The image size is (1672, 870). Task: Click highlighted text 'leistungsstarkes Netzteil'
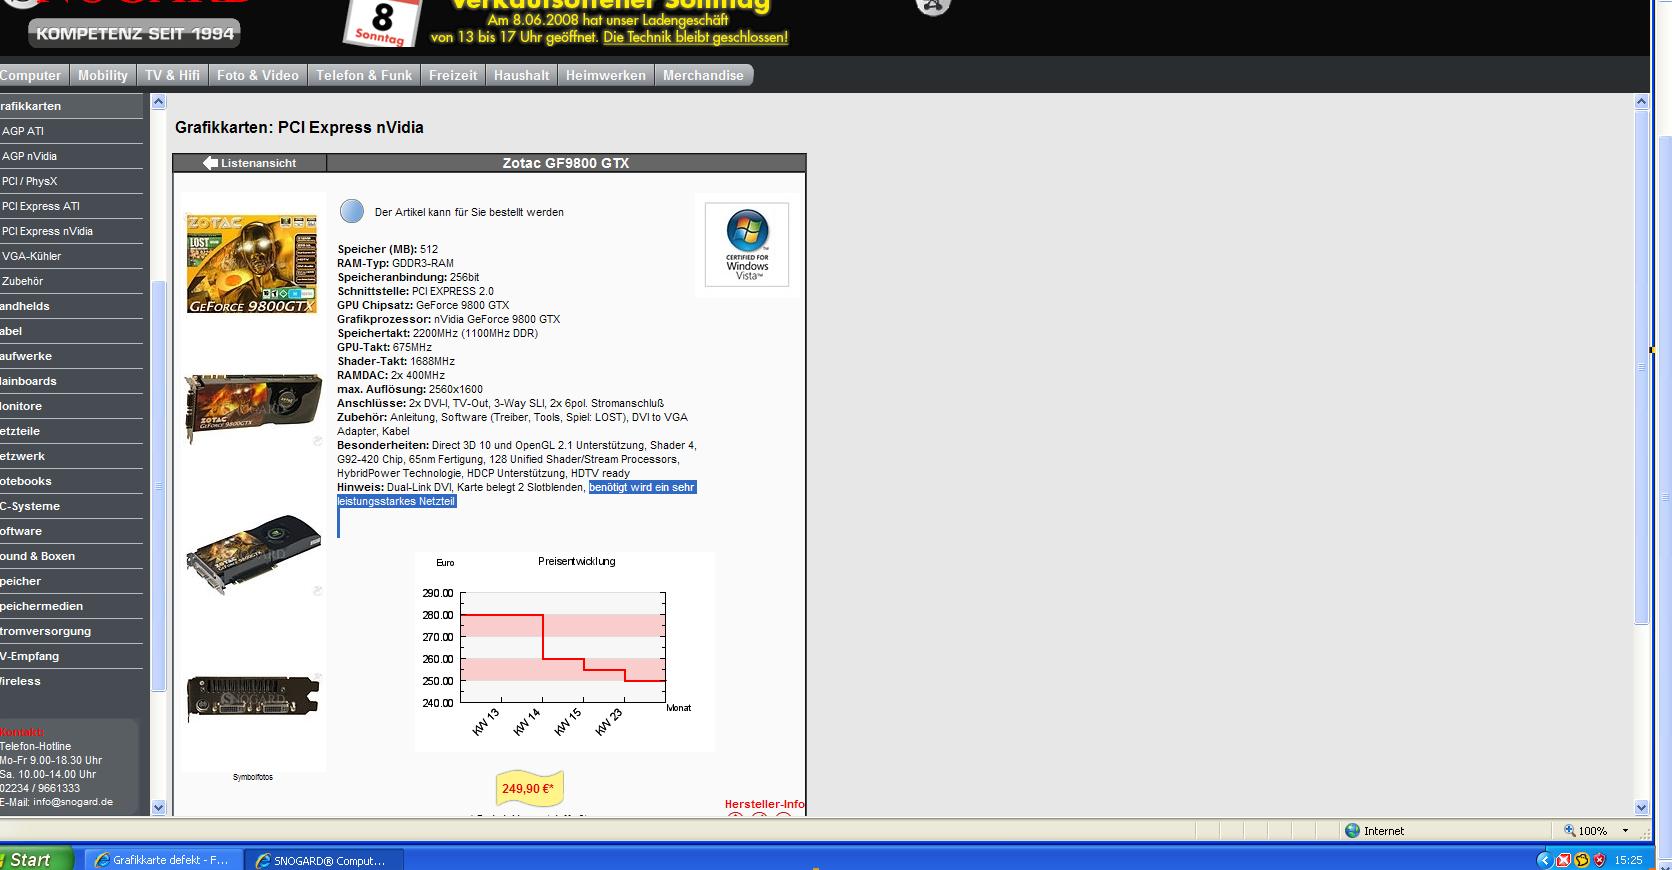[x=396, y=501]
